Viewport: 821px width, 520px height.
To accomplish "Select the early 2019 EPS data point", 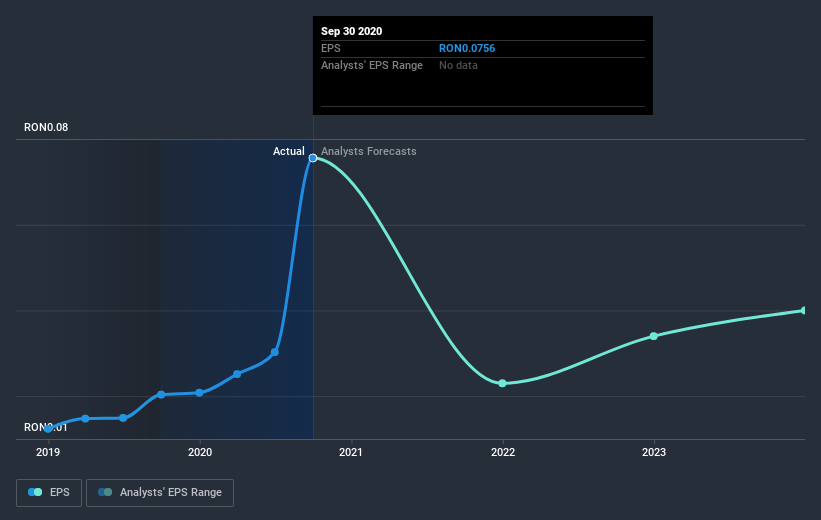I will pos(48,428).
